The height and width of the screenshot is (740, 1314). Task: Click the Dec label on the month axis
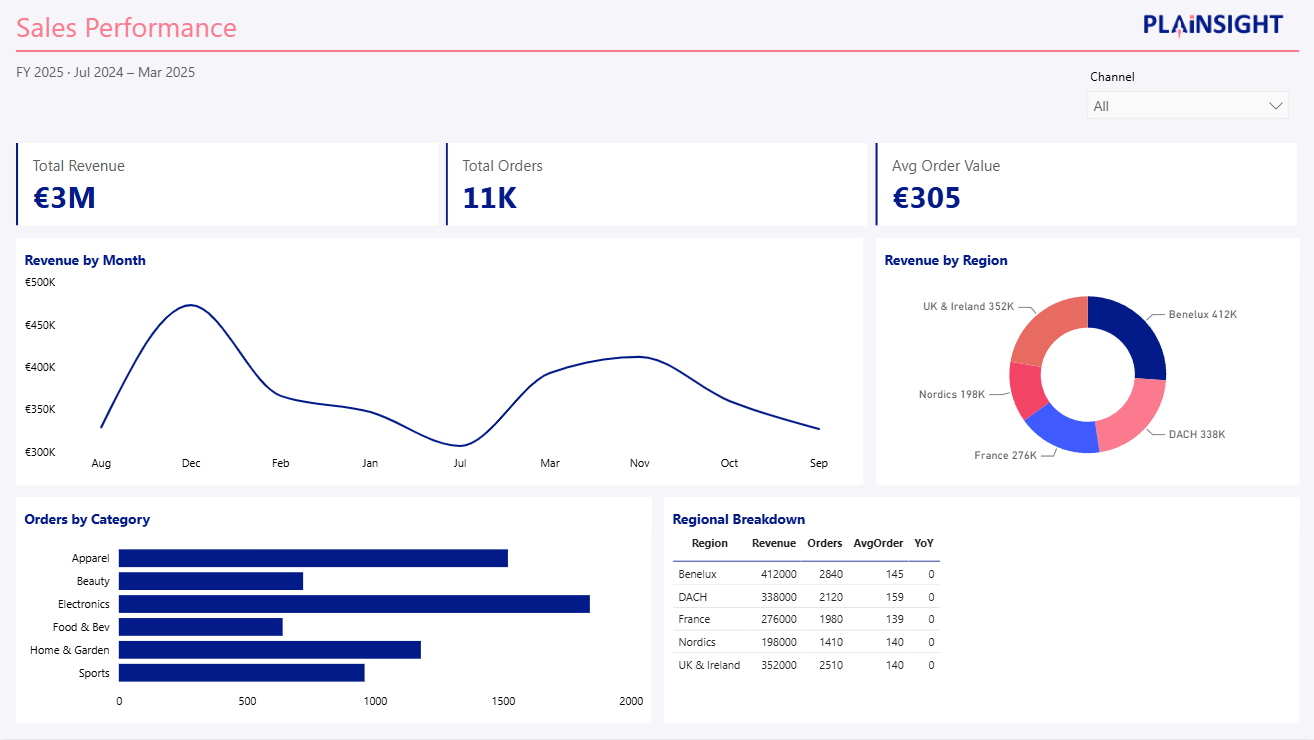[x=191, y=463]
